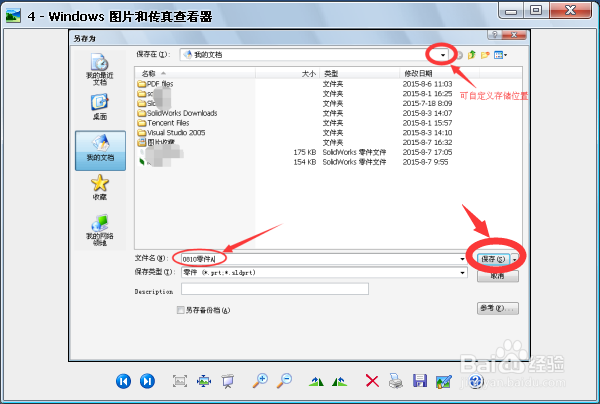Delete image with red X icon

point(372,381)
